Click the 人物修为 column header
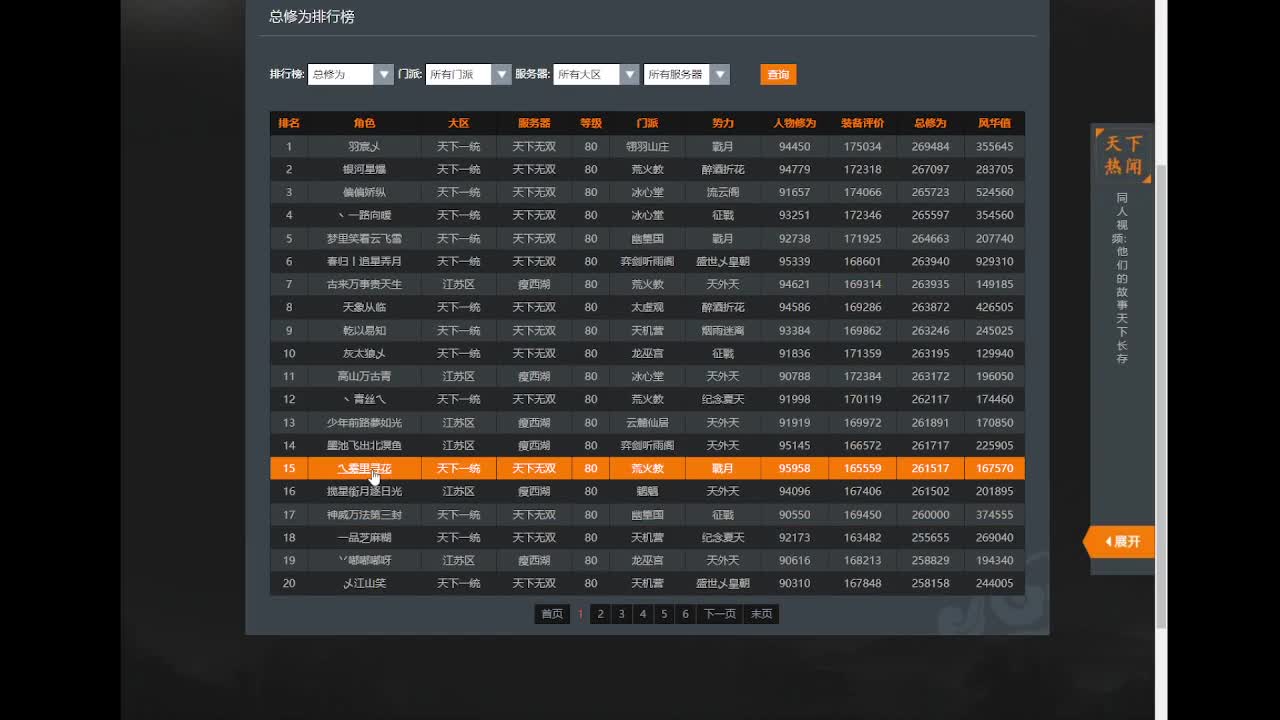The width and height of the screenshot is (1280, 720). tap(794, 123)
